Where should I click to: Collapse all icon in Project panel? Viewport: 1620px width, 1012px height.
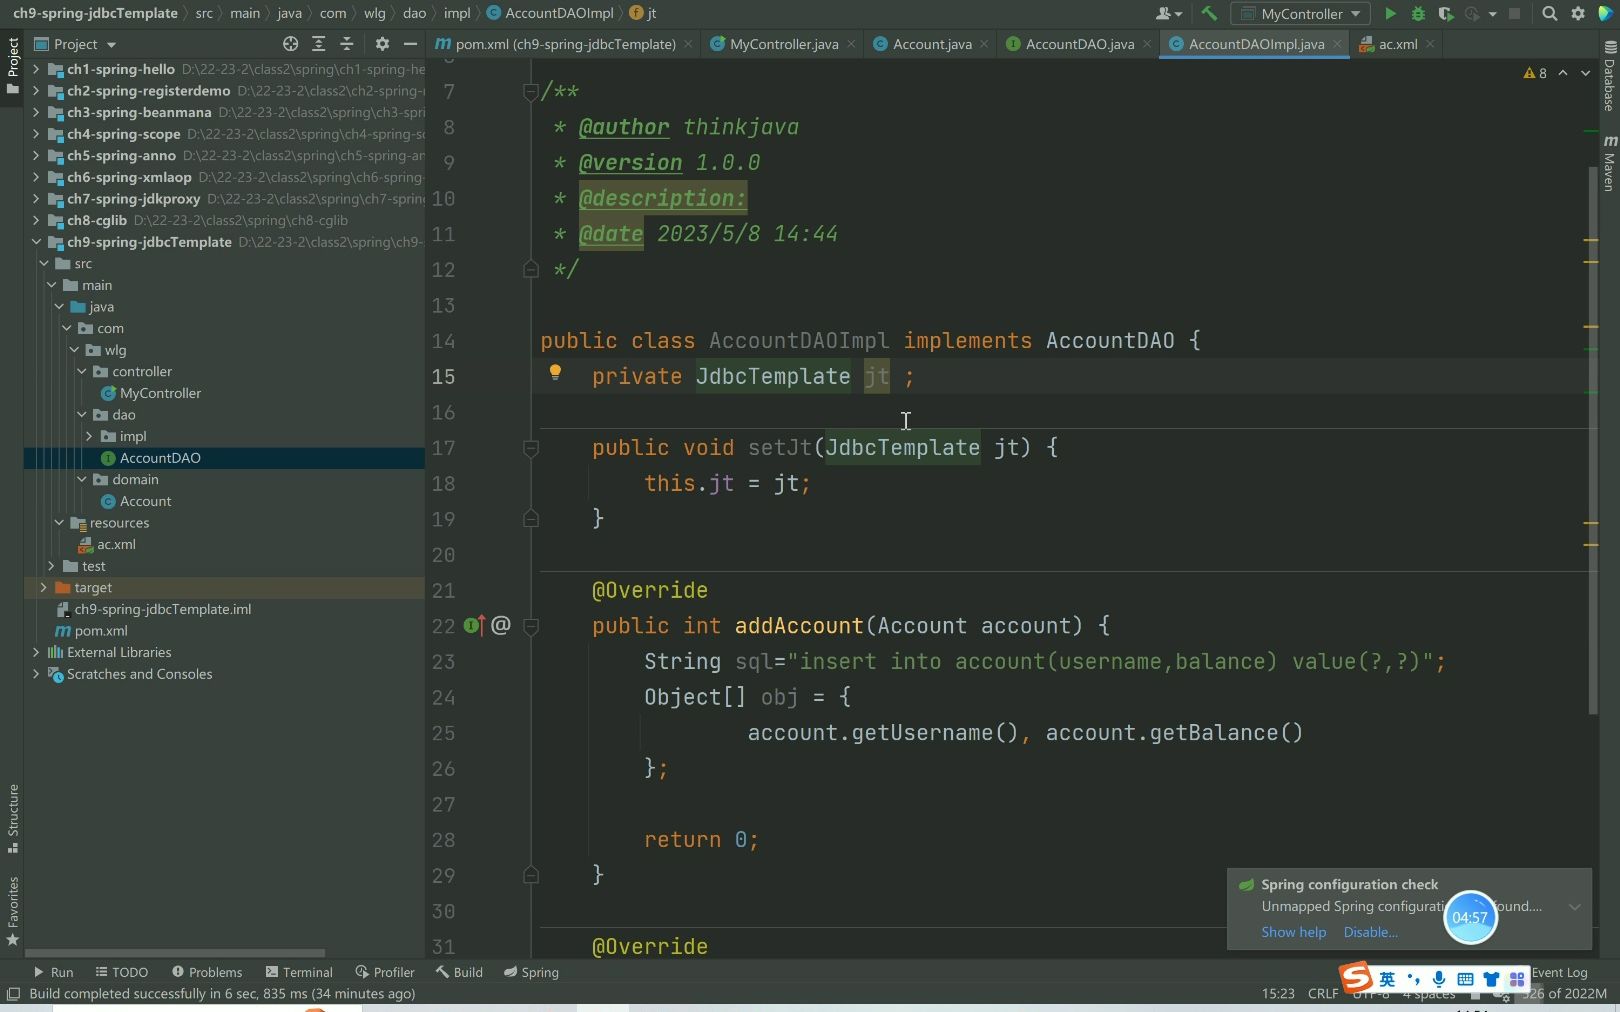(x=346, y=44)
